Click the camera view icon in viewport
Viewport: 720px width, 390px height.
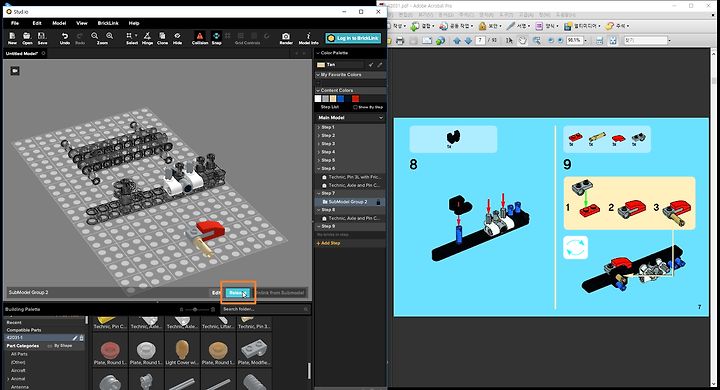click(x=15, y=71)
